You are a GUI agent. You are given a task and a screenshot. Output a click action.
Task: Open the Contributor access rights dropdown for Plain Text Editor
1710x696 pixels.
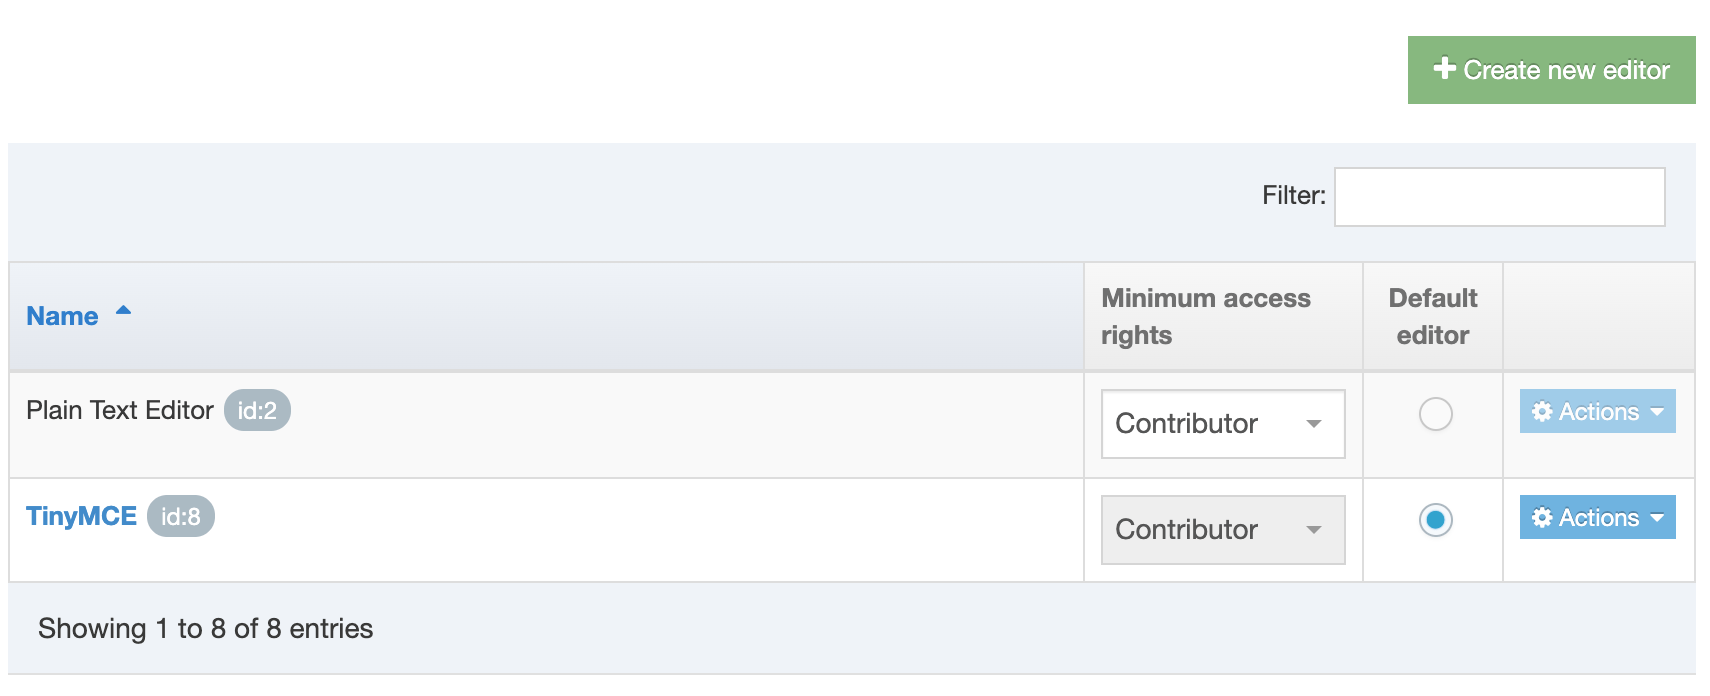tap(1223, 424)
